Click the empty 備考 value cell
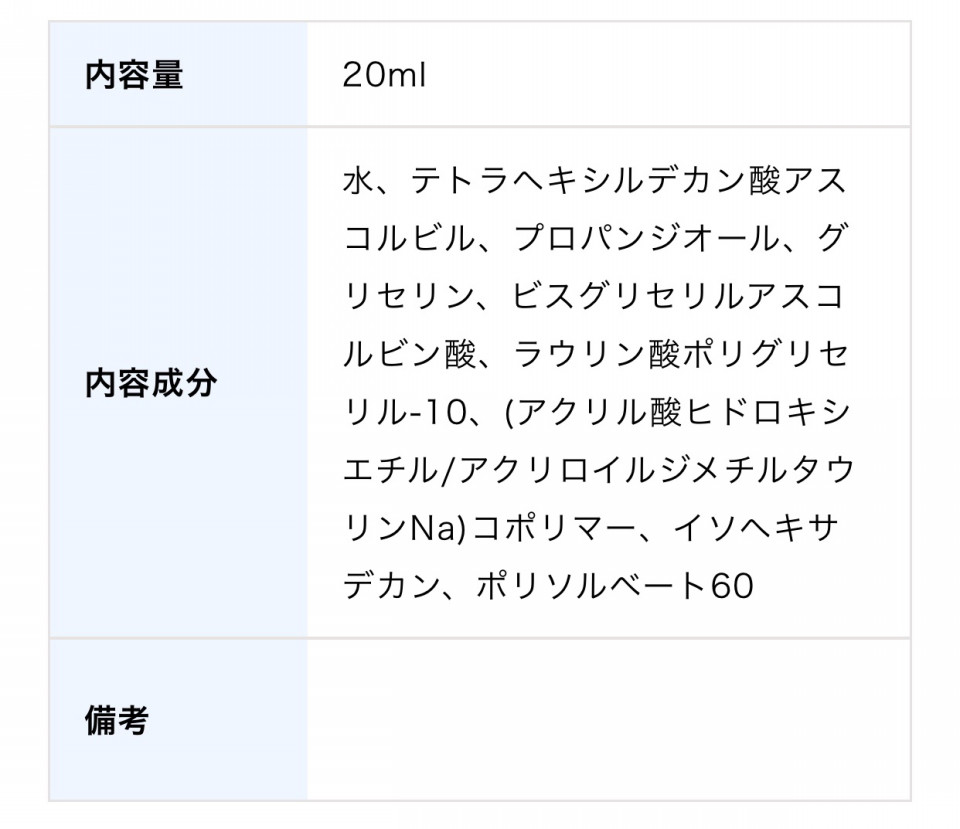 coord(609,719)
